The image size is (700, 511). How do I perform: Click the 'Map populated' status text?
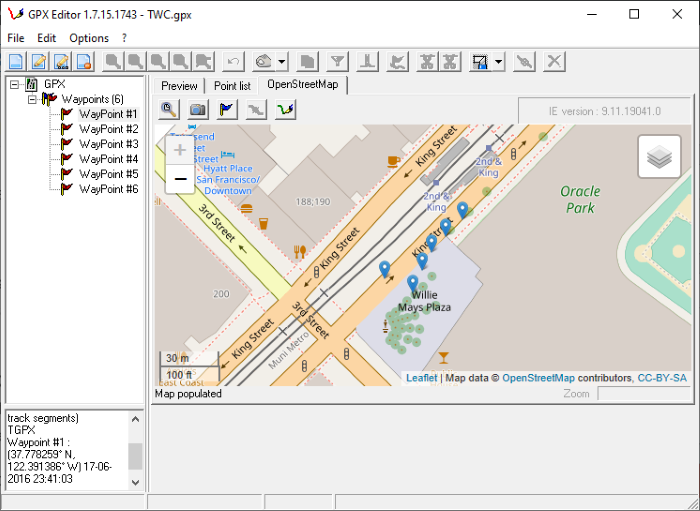pyautogui.click(x=188, y=394)
